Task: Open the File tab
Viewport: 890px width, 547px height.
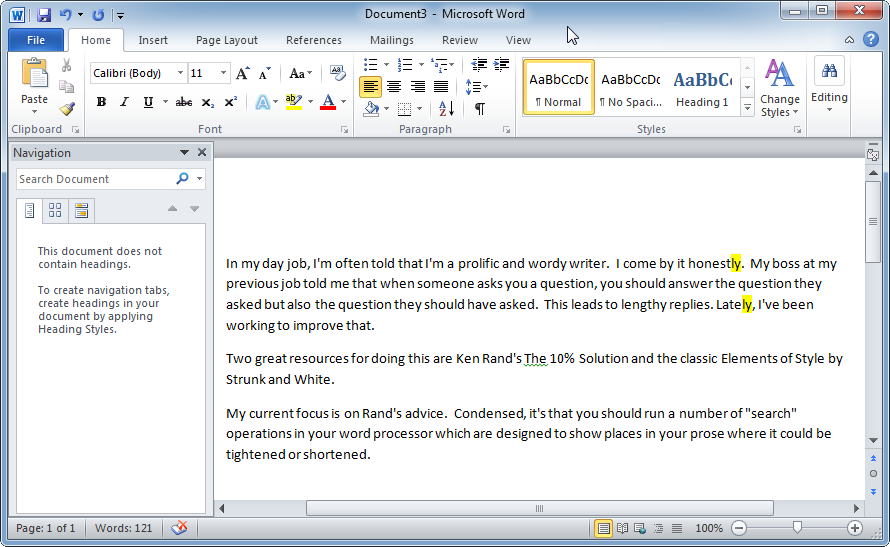Action: point(36,40)
